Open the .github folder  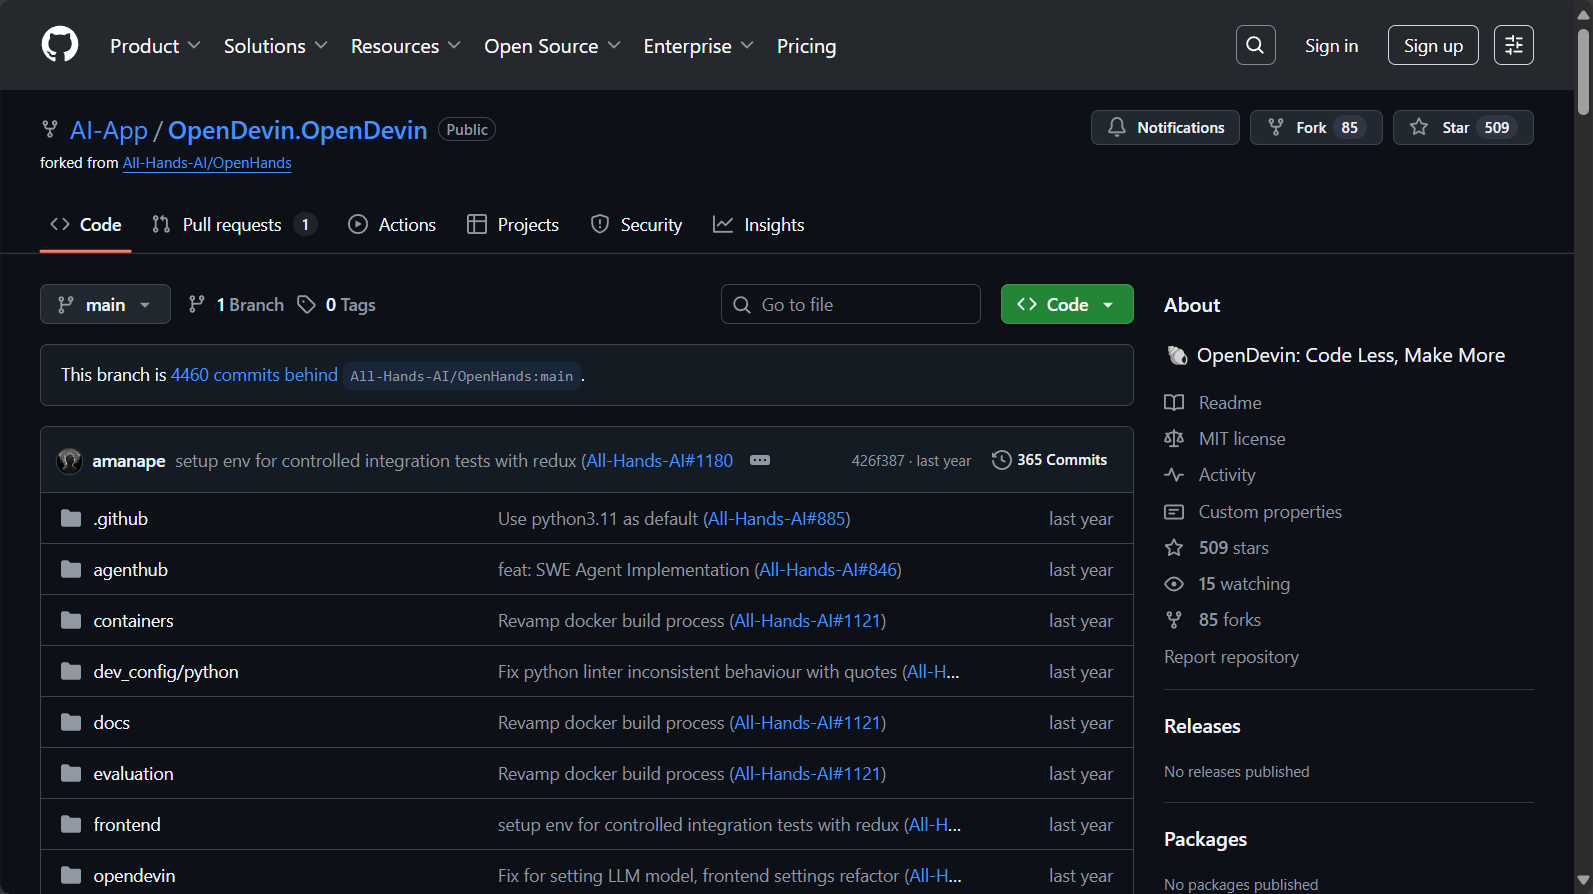point(120,519)
